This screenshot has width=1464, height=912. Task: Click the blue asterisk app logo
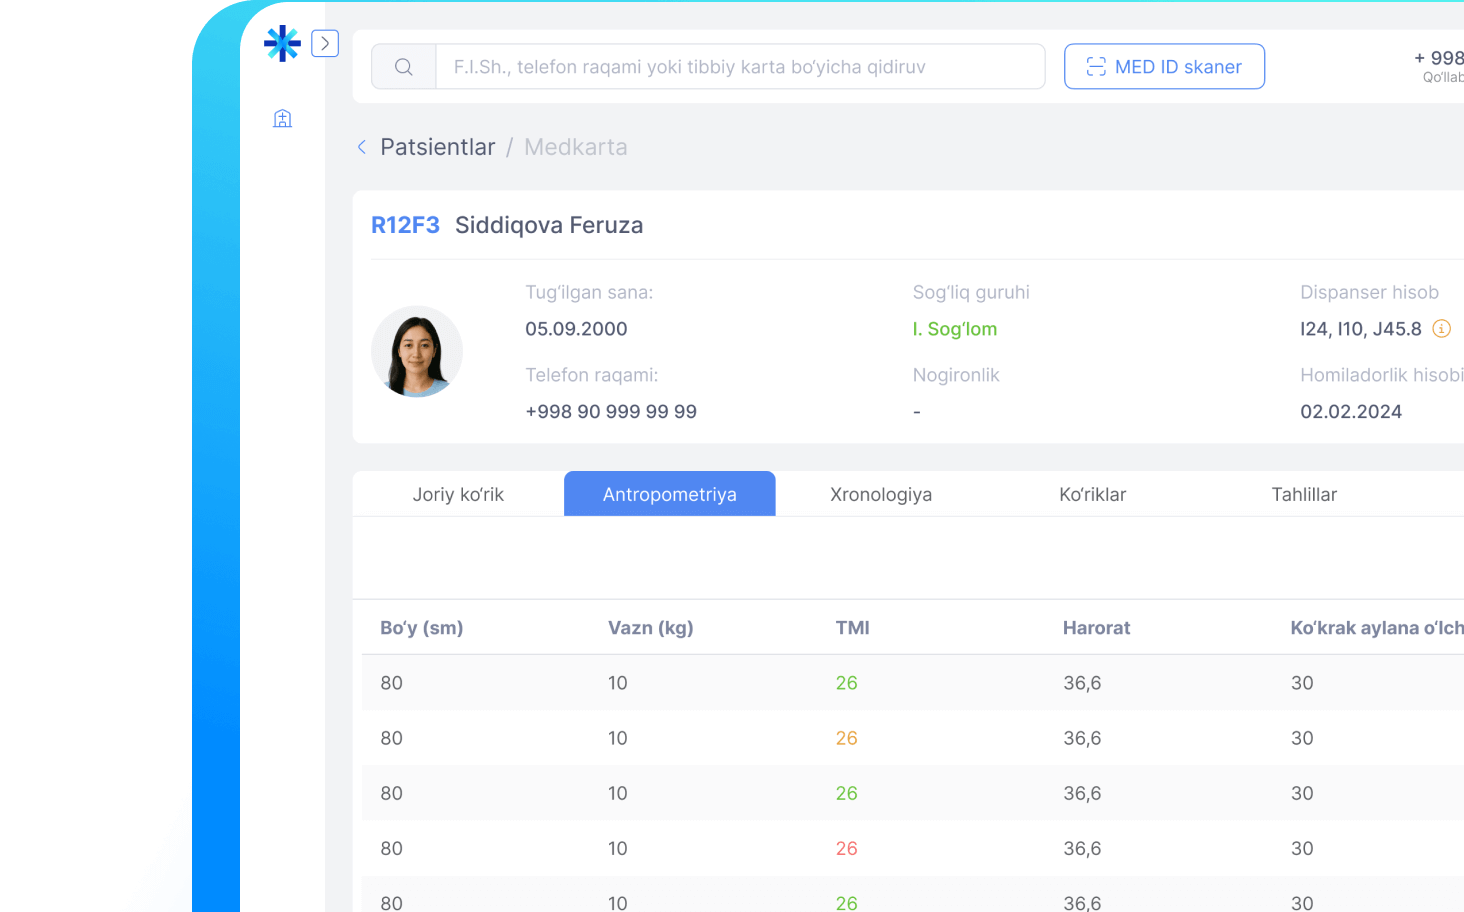282,43
